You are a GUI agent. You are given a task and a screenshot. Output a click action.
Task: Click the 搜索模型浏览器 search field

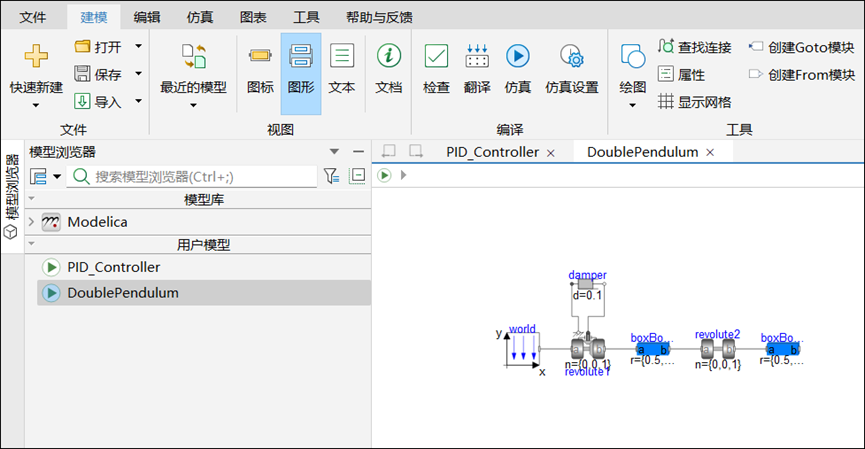191,177
